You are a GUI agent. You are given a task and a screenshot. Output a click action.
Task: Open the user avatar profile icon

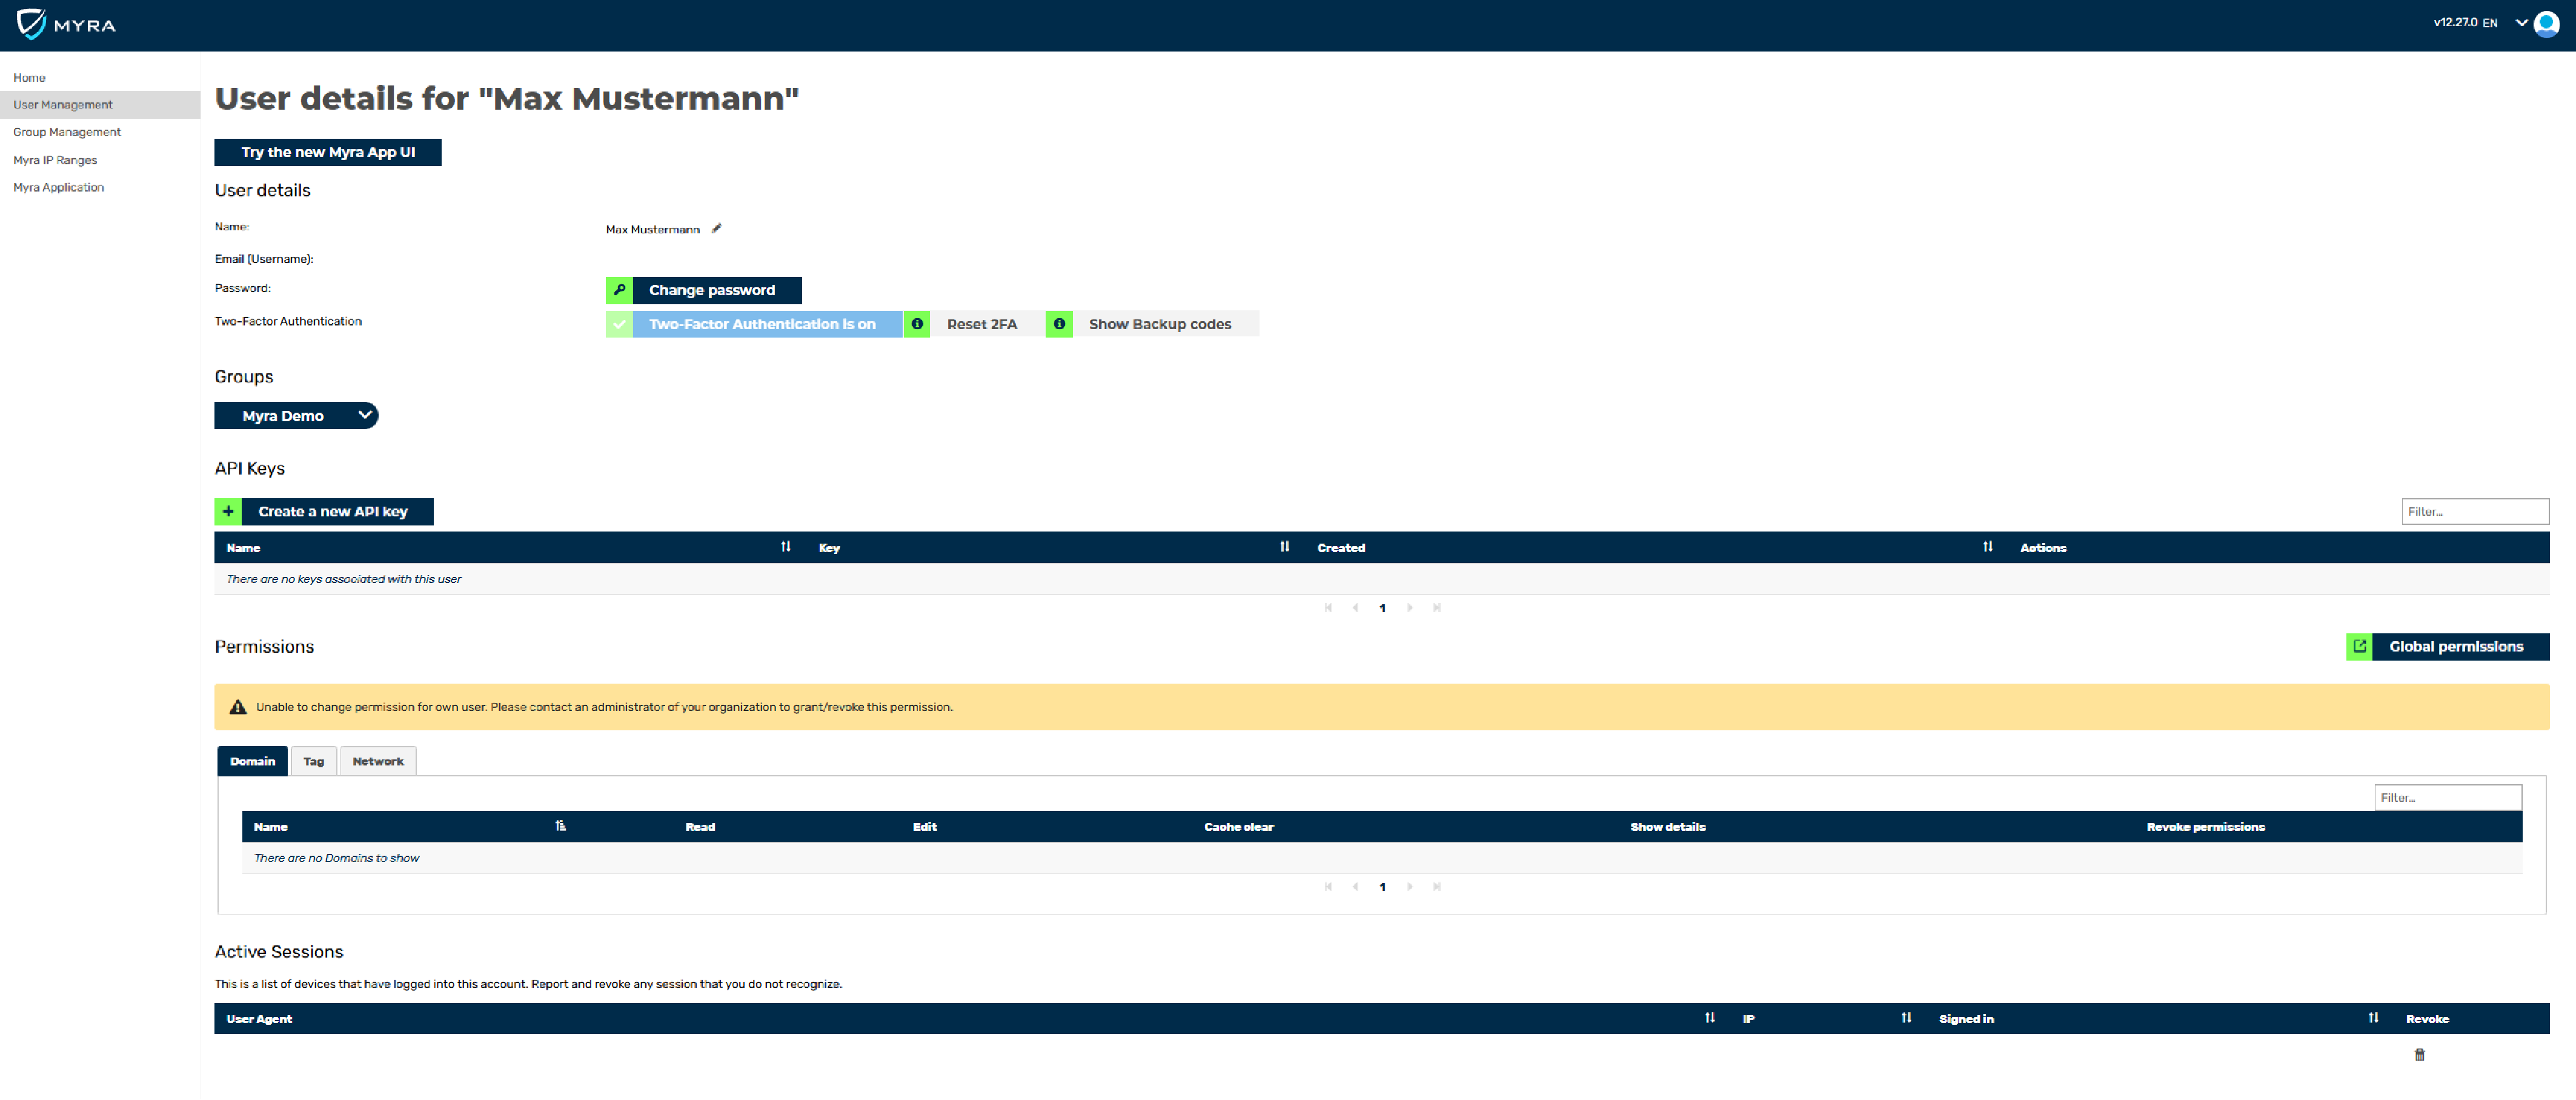coord(2546,24)
